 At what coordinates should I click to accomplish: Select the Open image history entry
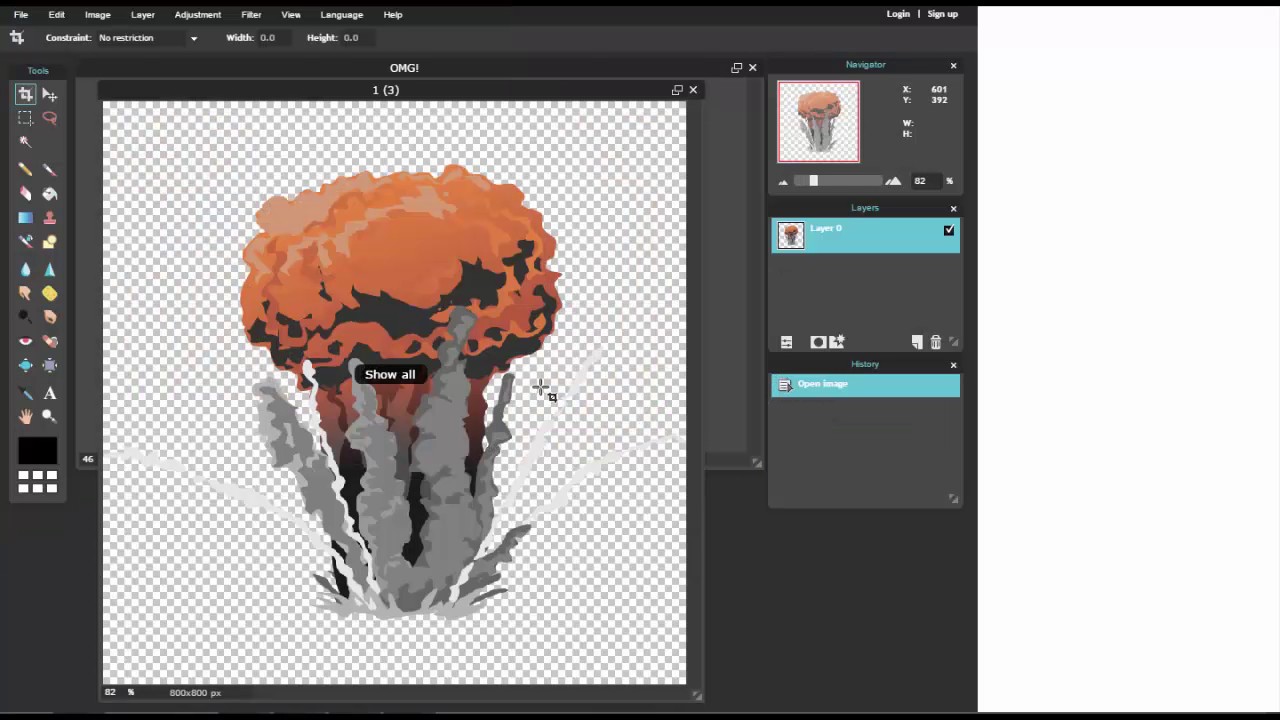tap(866, 385)
